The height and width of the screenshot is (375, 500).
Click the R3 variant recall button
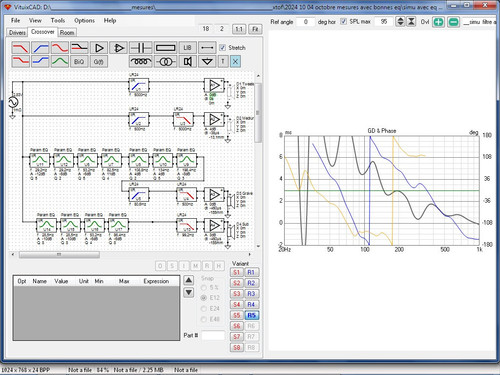click(x=251, y=294)
